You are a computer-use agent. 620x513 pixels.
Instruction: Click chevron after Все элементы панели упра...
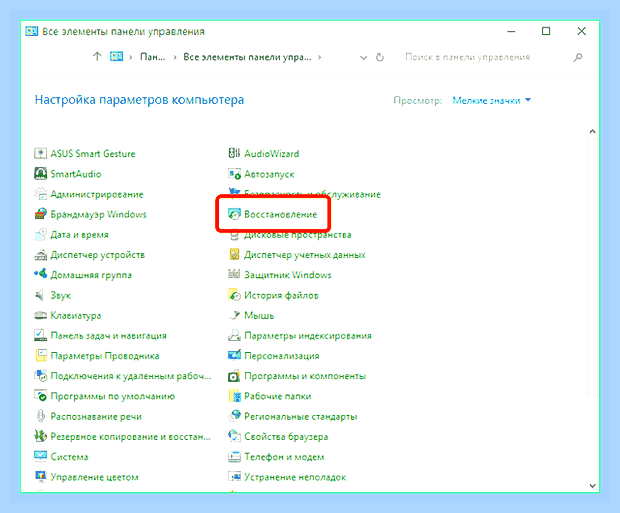[319, 57]
